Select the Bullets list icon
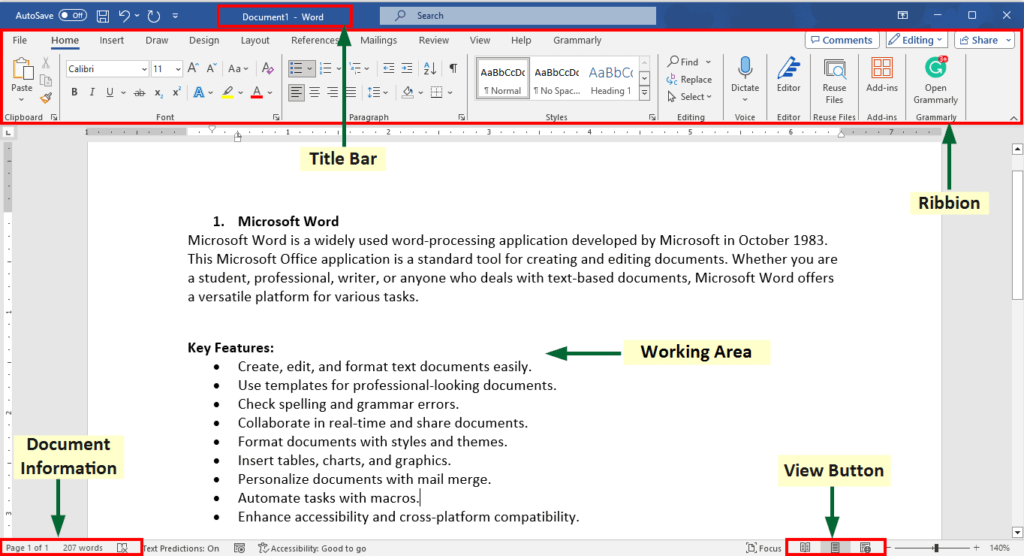This screenshot has height=556, width=1024. (x=296, y=68)
